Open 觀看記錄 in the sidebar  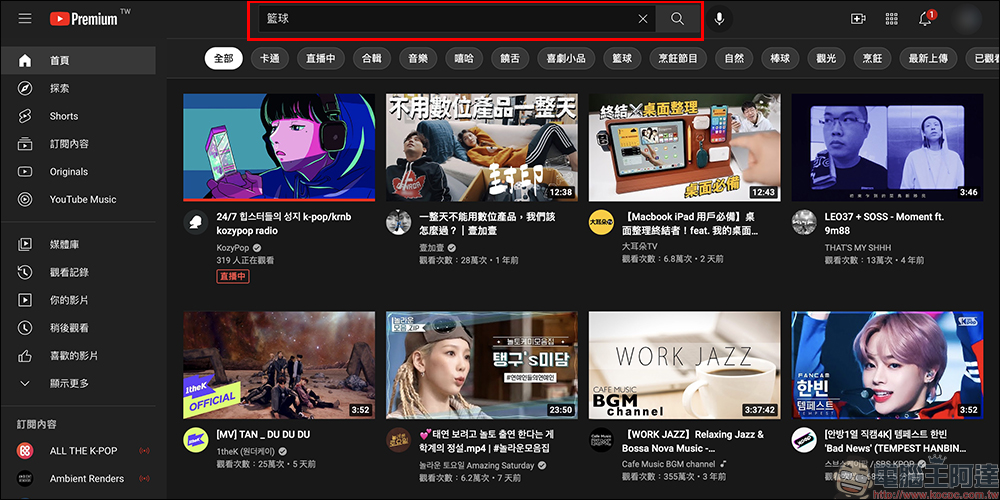pyautogui.click(x=69, y=272)
